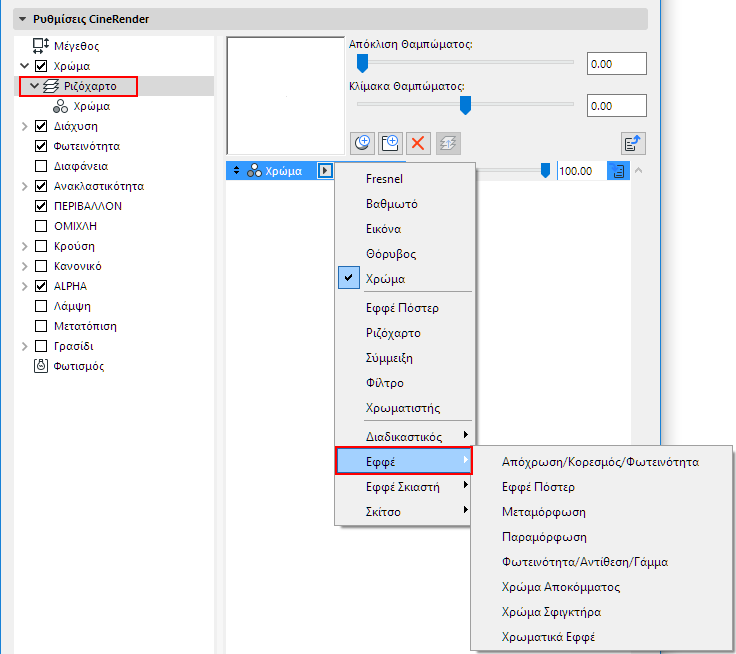Toggle the ALPHA checkbox
The height and width of the screenshot is (654, 736).
(41, 286)
